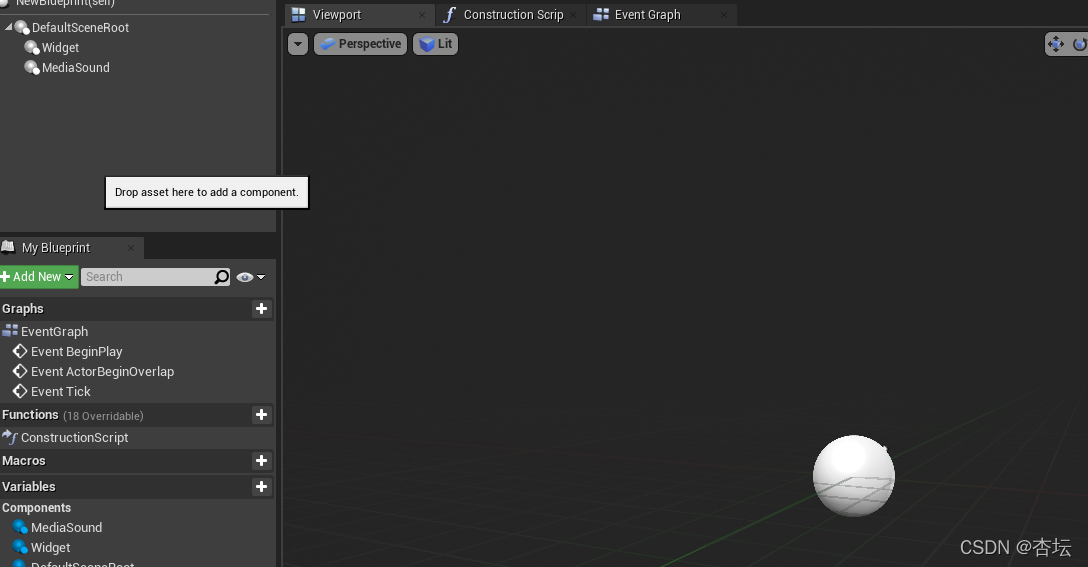Click the Event Tick diamond icon

(20, 391)
